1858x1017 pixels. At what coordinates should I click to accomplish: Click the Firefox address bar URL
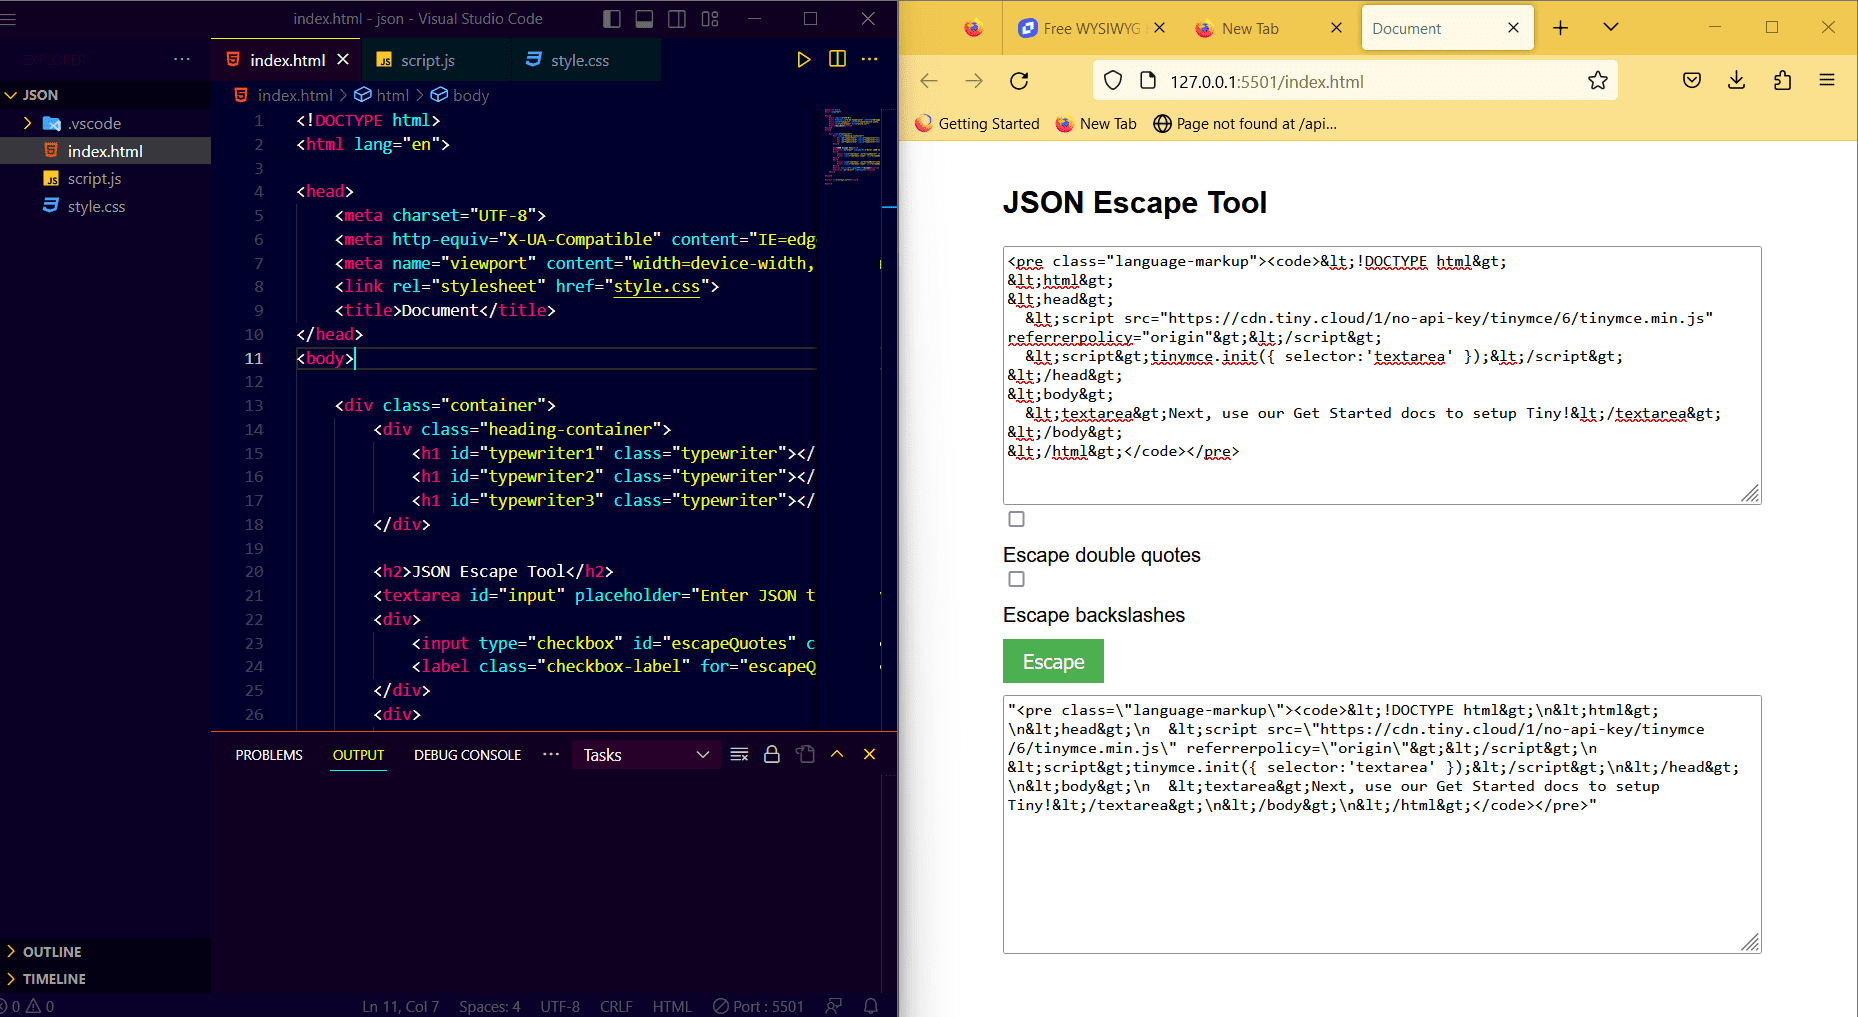(x=1266, y=82)
